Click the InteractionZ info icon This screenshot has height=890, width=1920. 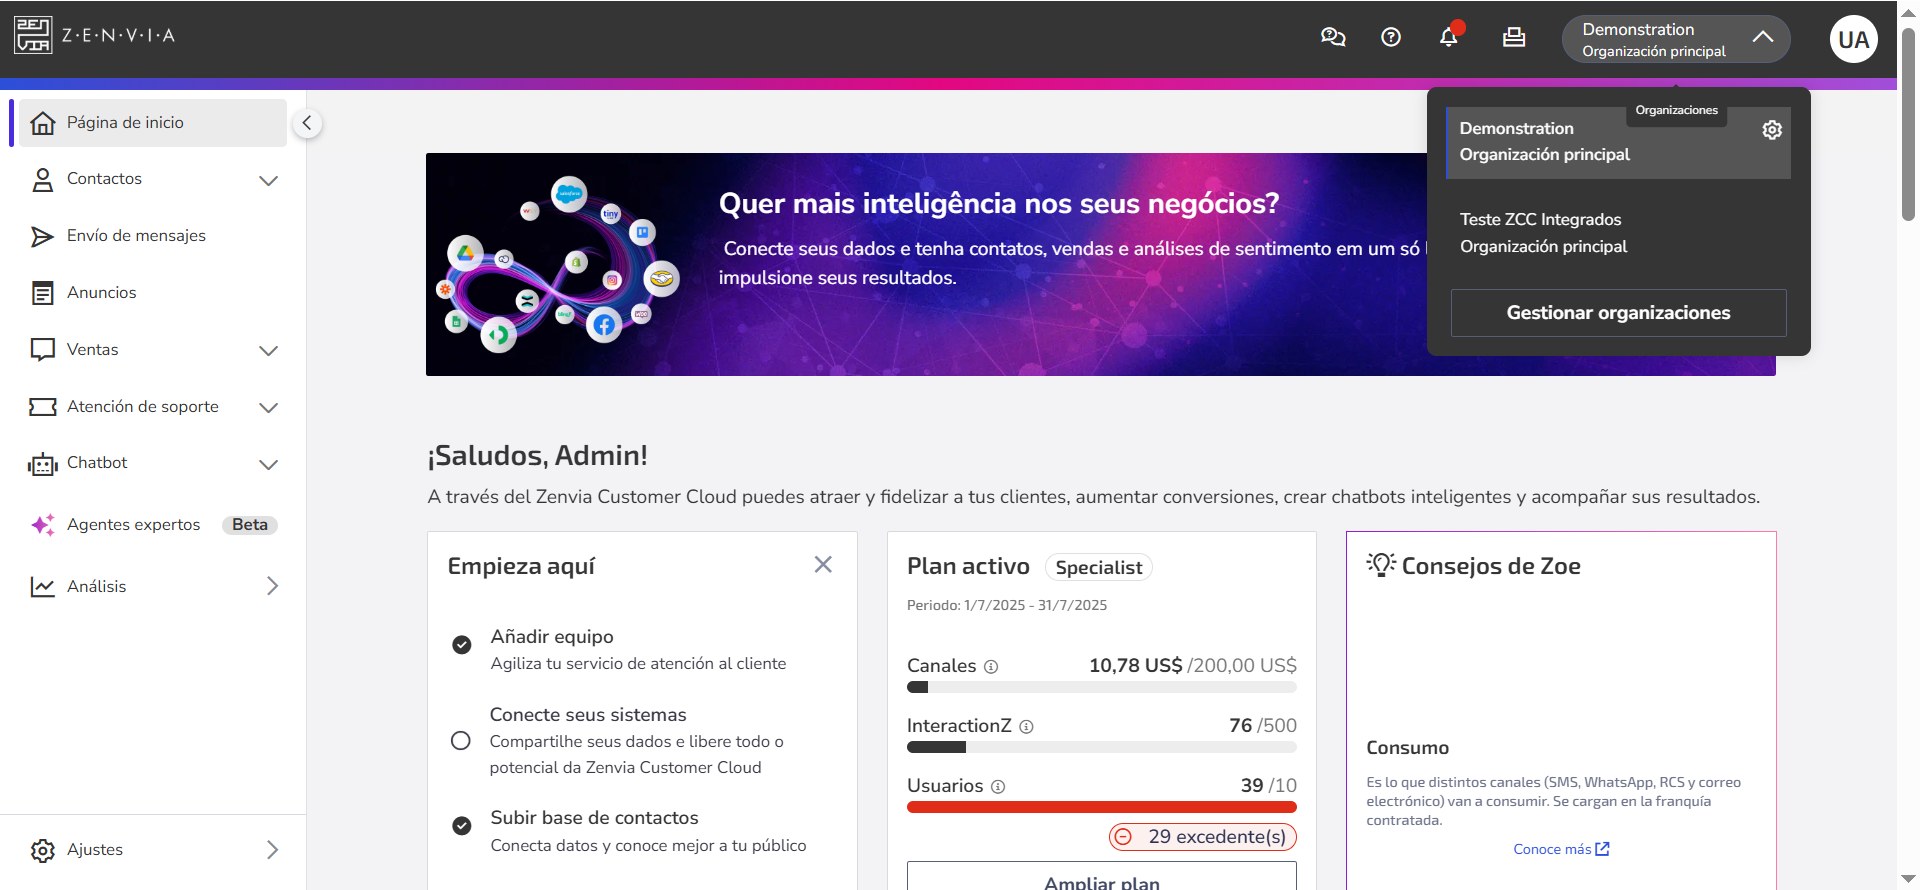click(1026, 727)
